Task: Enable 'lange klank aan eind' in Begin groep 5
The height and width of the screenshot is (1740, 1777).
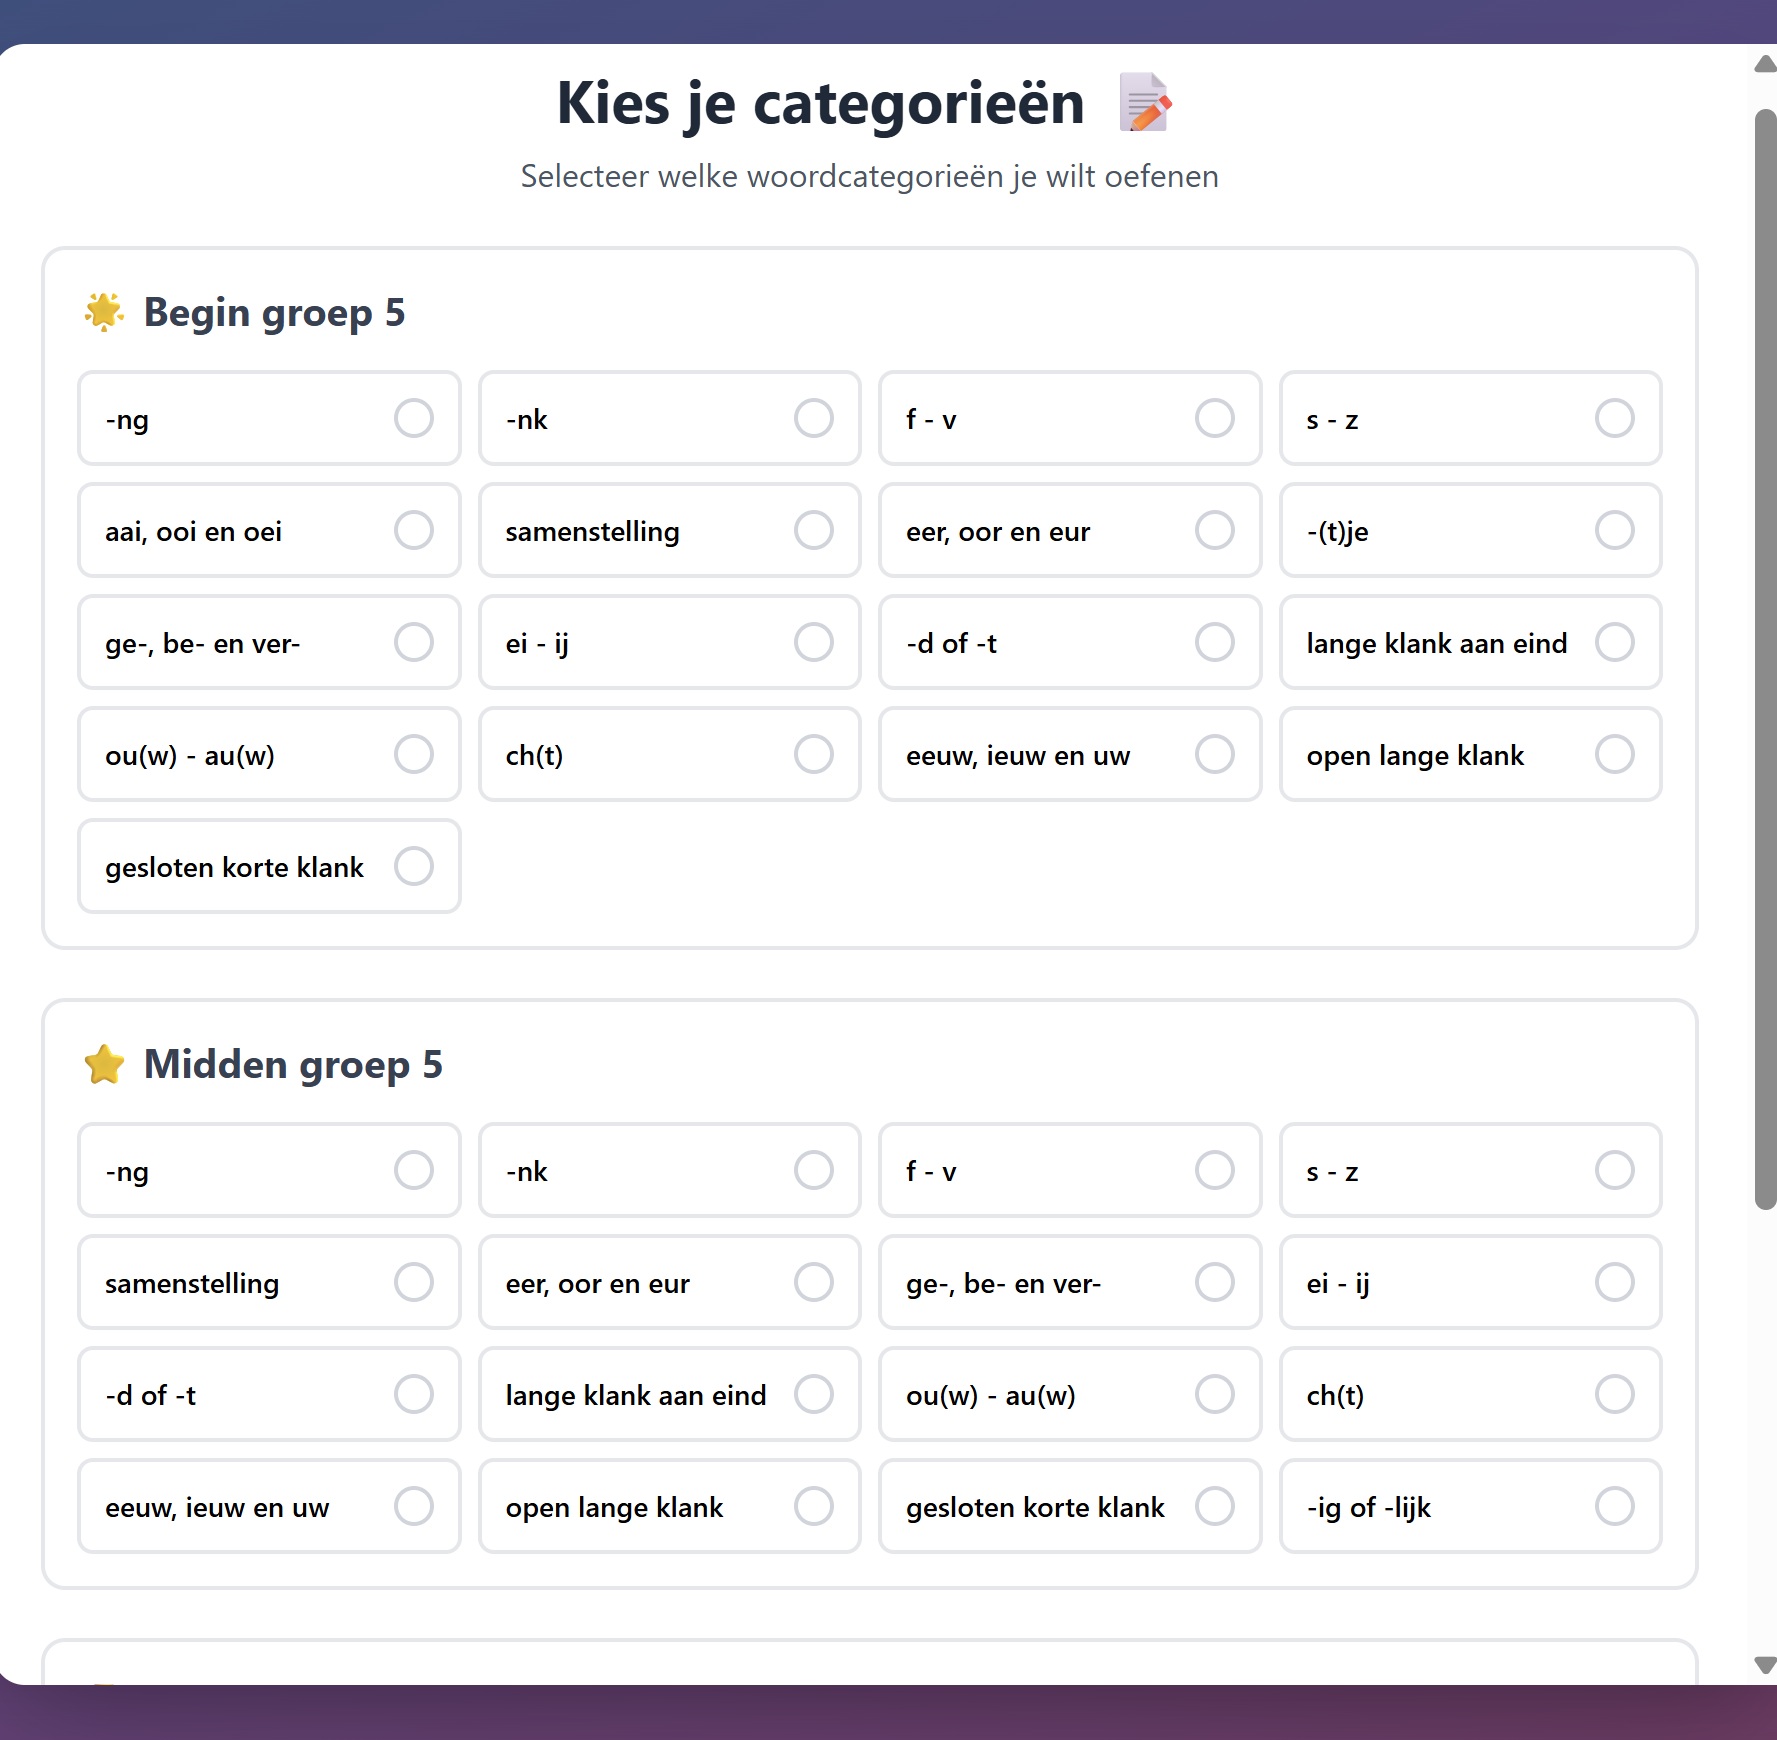Action: 1470,642
